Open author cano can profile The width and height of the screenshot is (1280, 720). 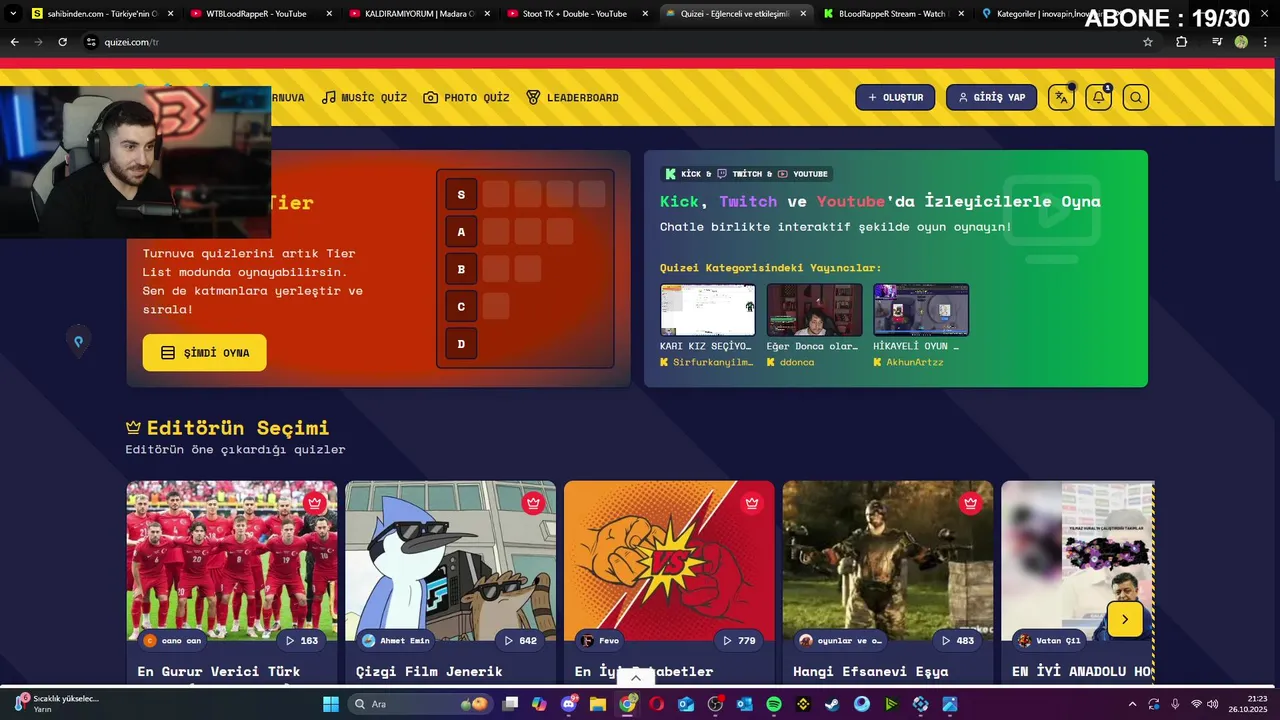[x=174, y=640]
